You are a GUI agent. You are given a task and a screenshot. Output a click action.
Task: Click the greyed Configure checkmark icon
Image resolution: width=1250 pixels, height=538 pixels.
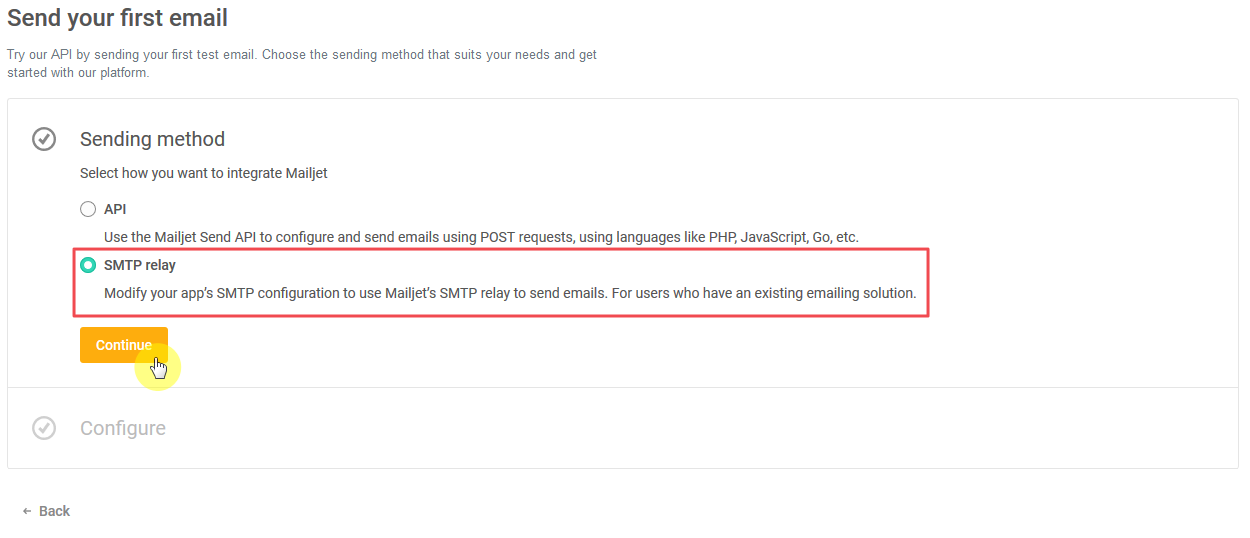[44, 428]
